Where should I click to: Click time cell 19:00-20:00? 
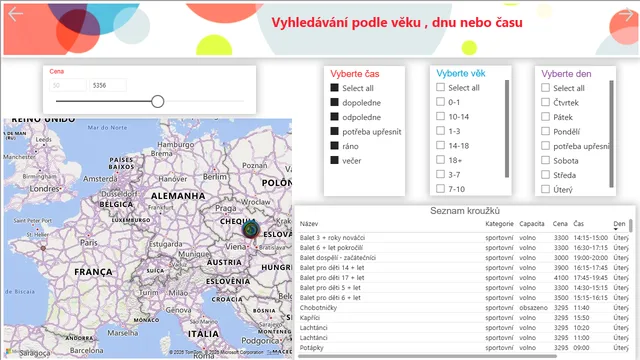click(x=591, y=258)
